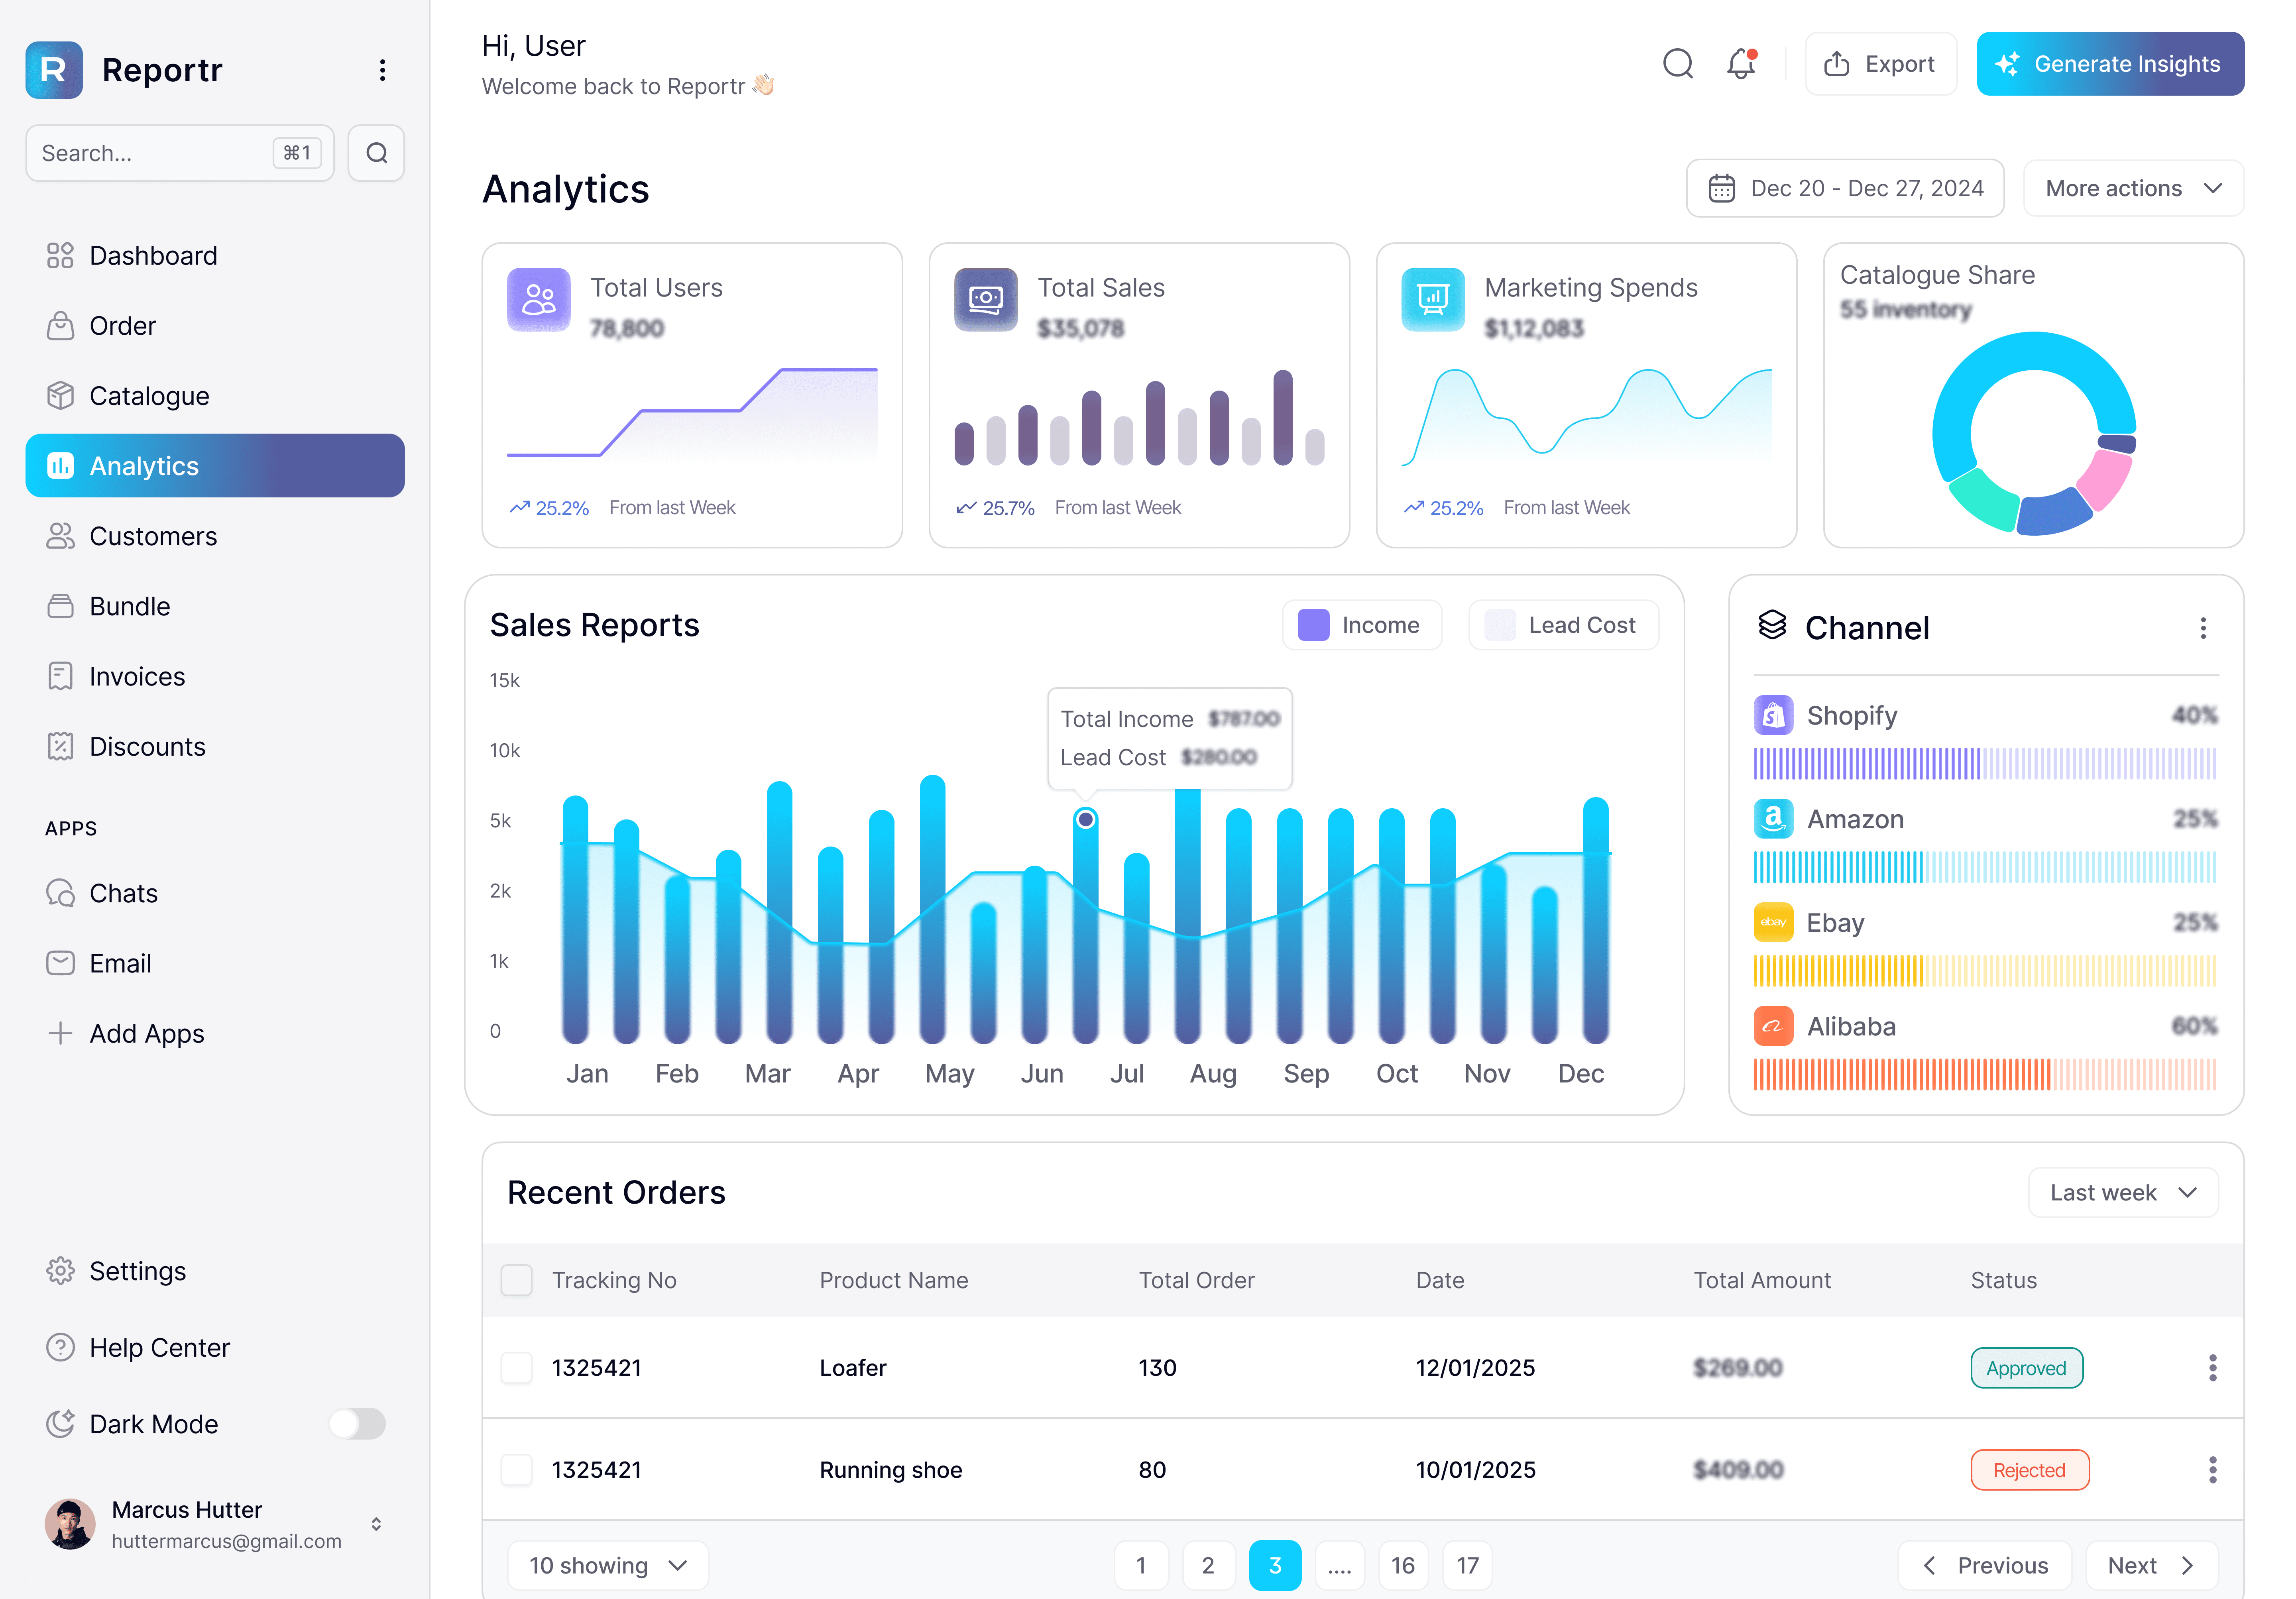Expand the user account switcher arrows
The image size is (2296, 1599).
click(376, 1524)
